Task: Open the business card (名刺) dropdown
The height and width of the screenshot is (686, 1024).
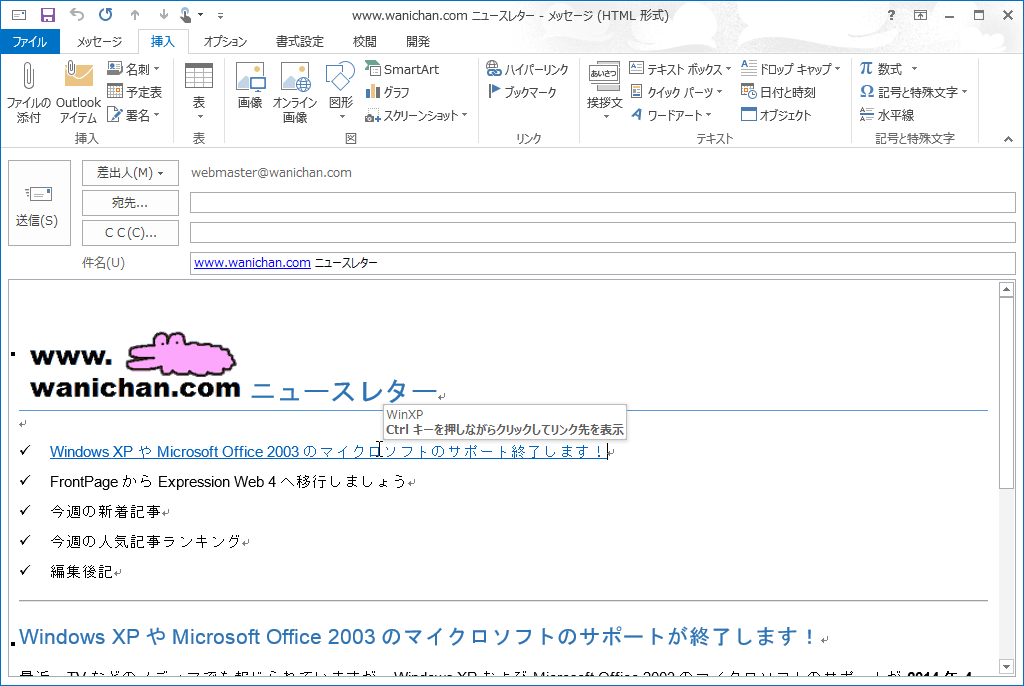Action: point(134,69)
